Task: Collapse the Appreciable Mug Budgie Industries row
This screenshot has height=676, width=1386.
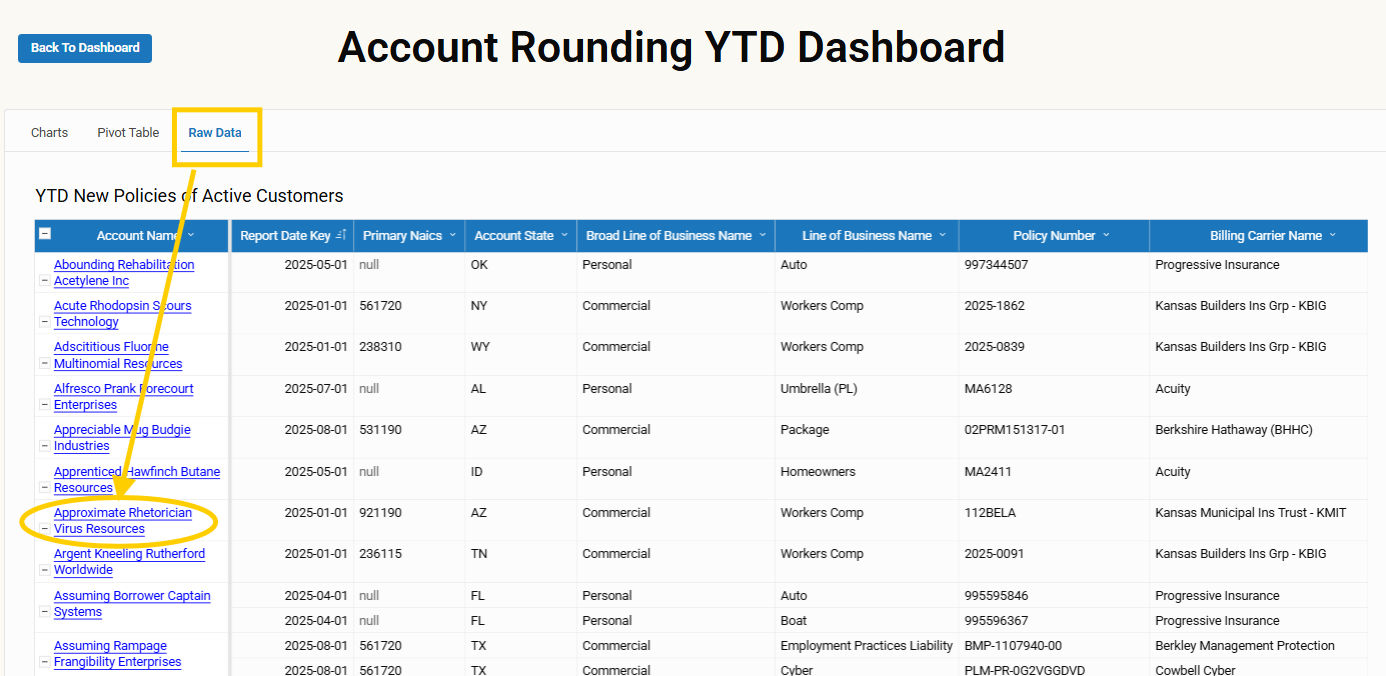Action: click(44, 446)
